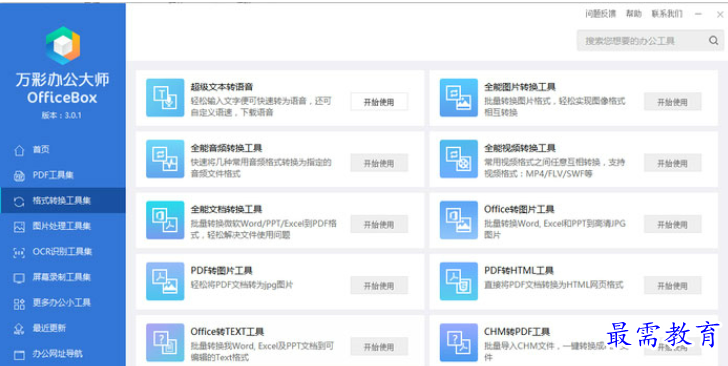This screenshot has width=728, height=366.
Task: Click the 全能音频转换工具 tool icon
Action: point(165,159)
